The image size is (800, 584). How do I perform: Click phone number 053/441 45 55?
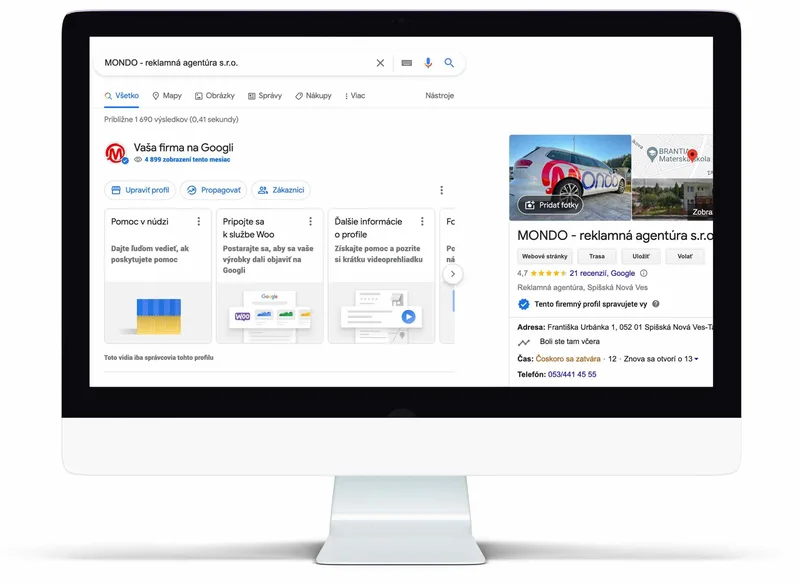(572, 374)
